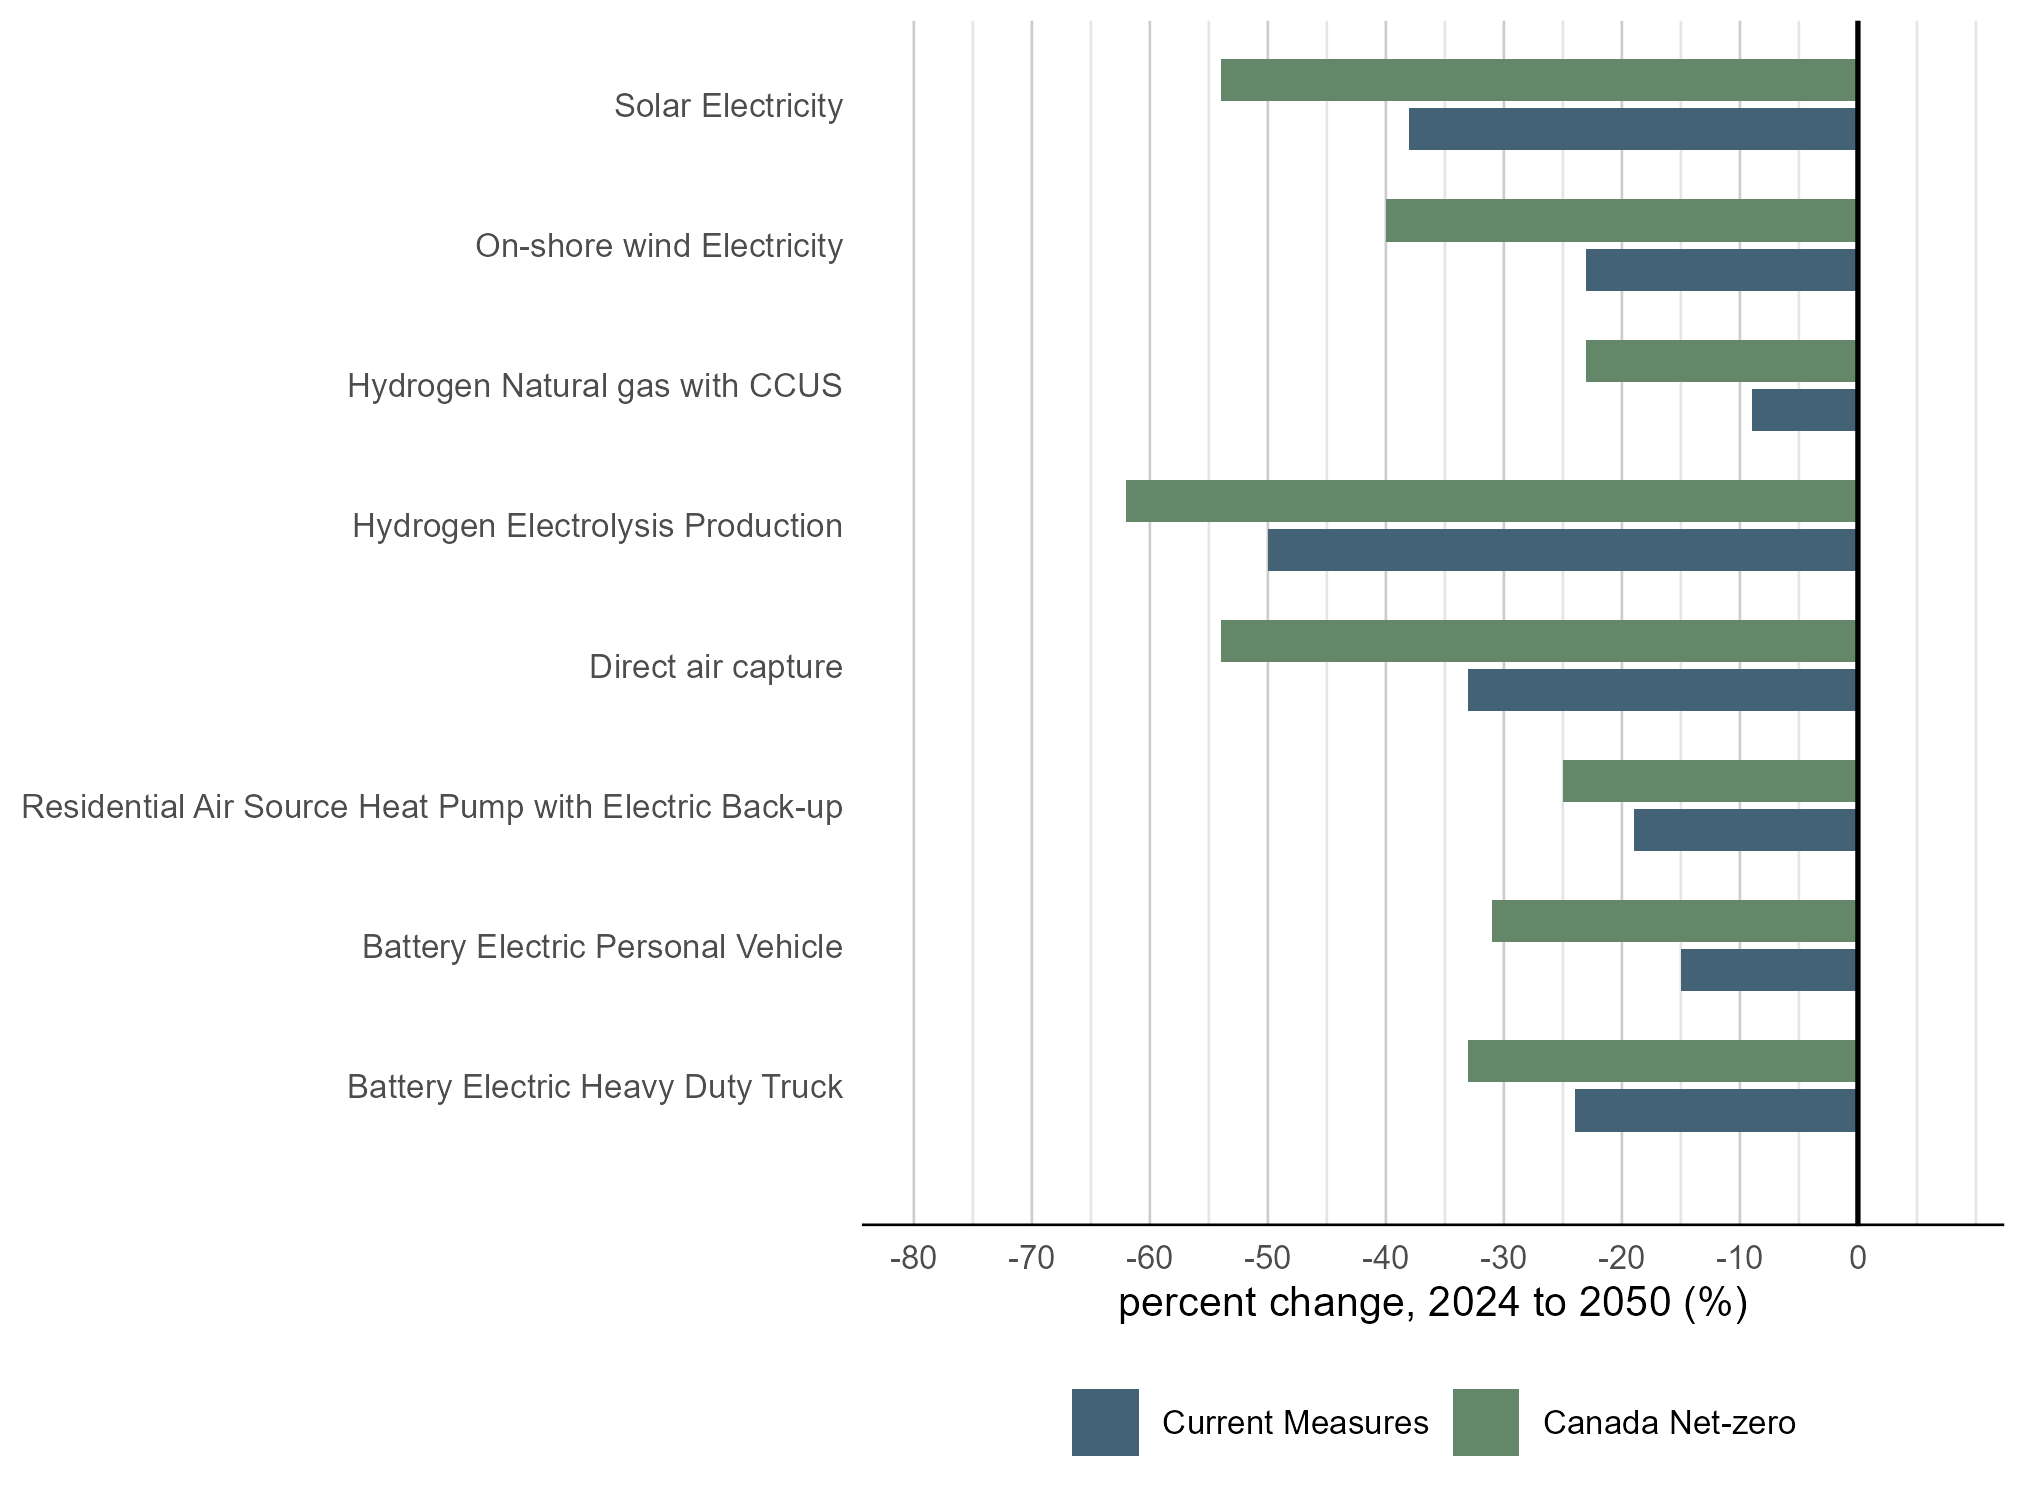This screenshot has width=2025, height=1500.
Task: Click the Hydrogen Natural gas with CCUS blue bar
Action: [1803, 410]
